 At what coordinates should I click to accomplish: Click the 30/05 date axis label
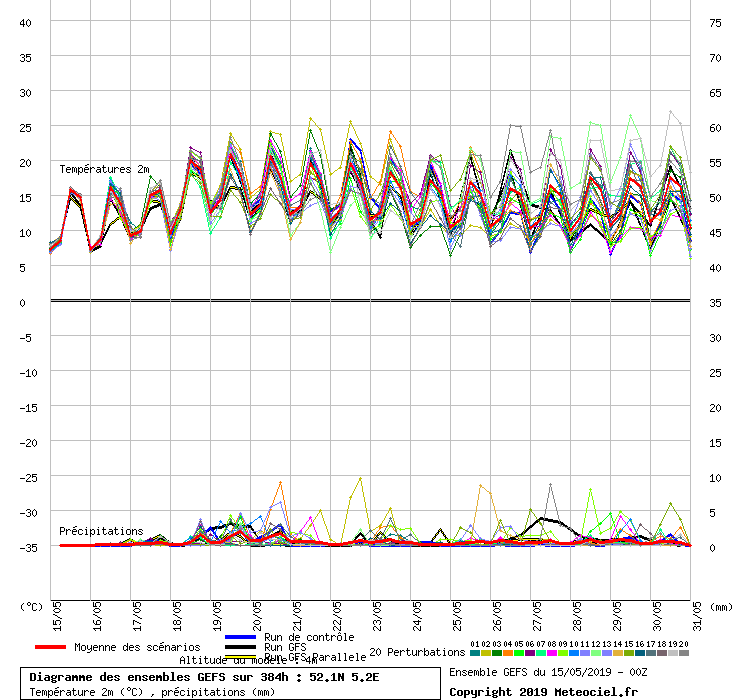657,616
